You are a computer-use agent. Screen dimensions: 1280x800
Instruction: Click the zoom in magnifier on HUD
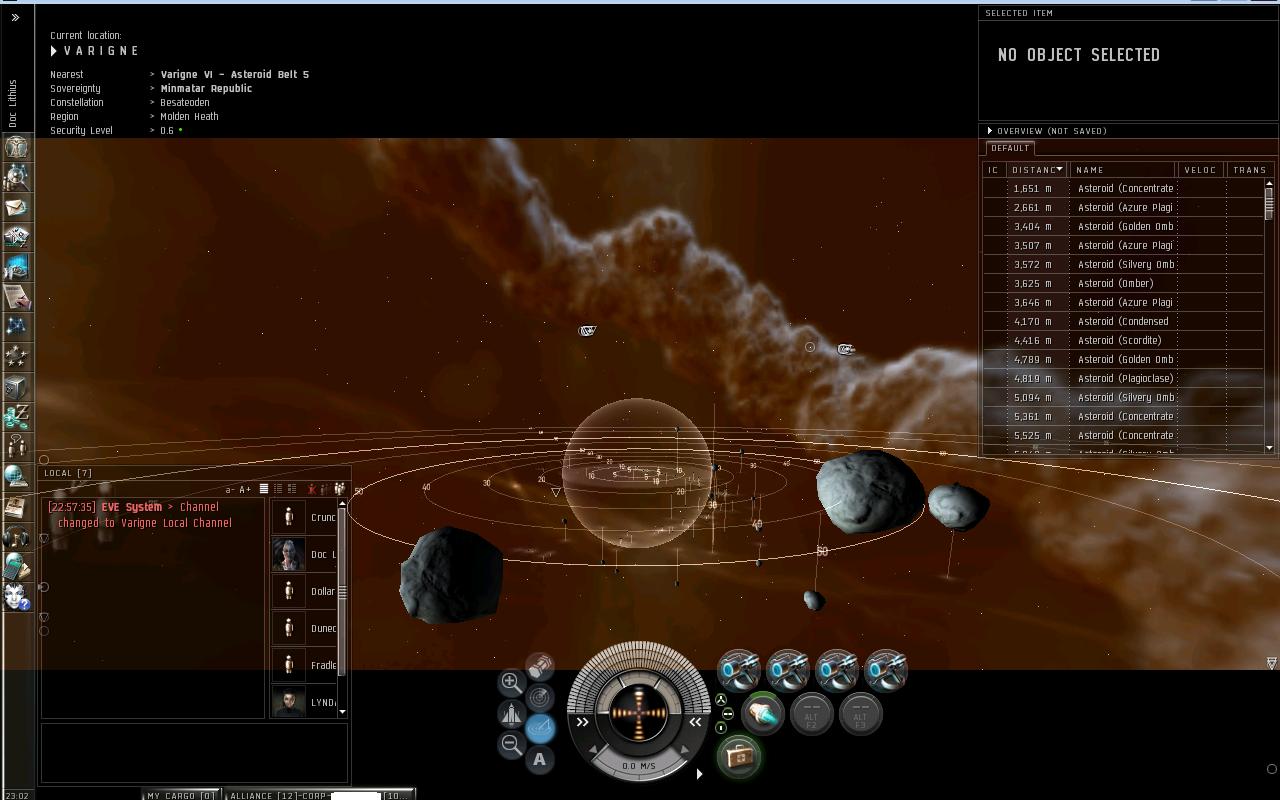511,683
